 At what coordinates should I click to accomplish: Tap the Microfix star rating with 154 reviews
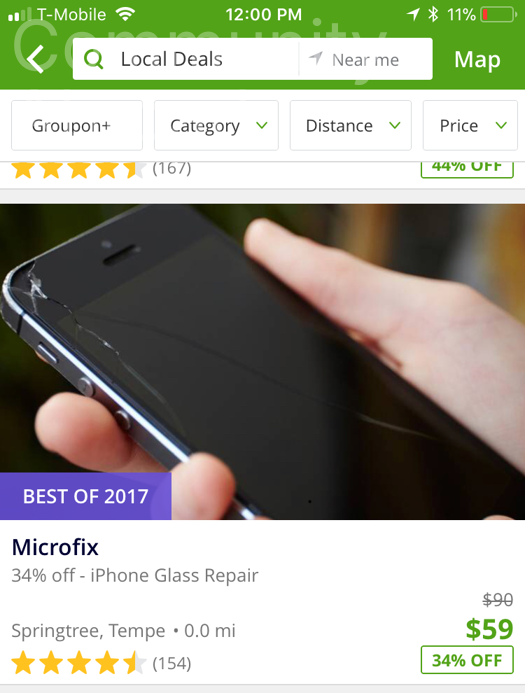(x=101, y=663)
